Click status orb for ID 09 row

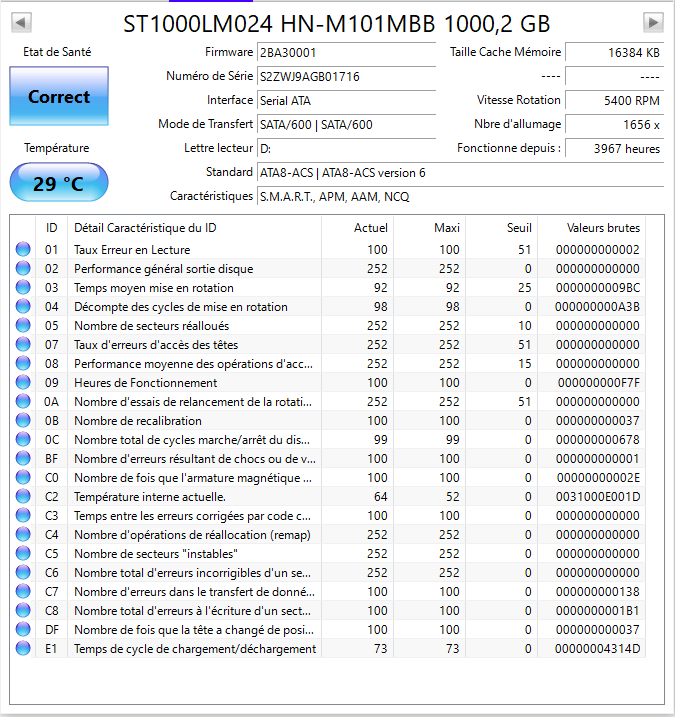tap(23, 382)
